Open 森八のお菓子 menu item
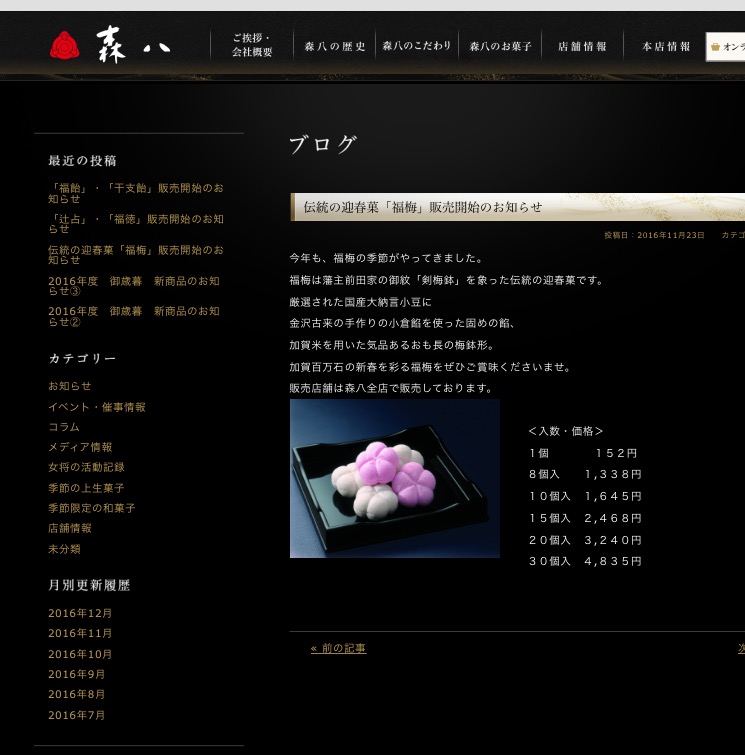Image resolution: width=745 pixels, height=755 pixels. pos(500,46)
